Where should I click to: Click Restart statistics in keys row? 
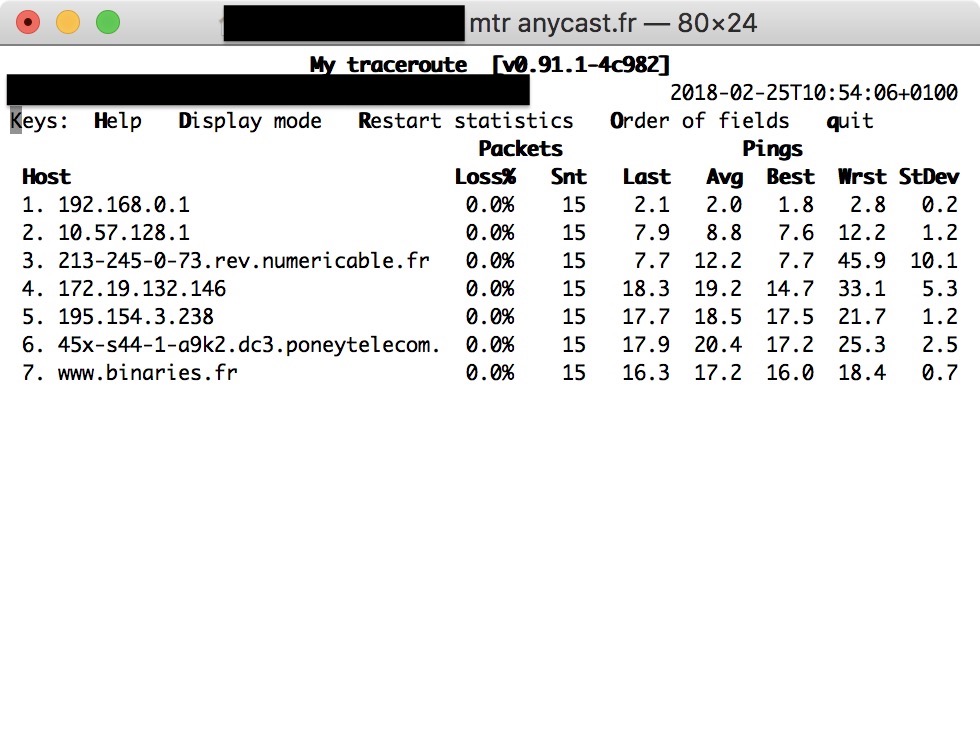pyautogui.click(x=466, y=121)
